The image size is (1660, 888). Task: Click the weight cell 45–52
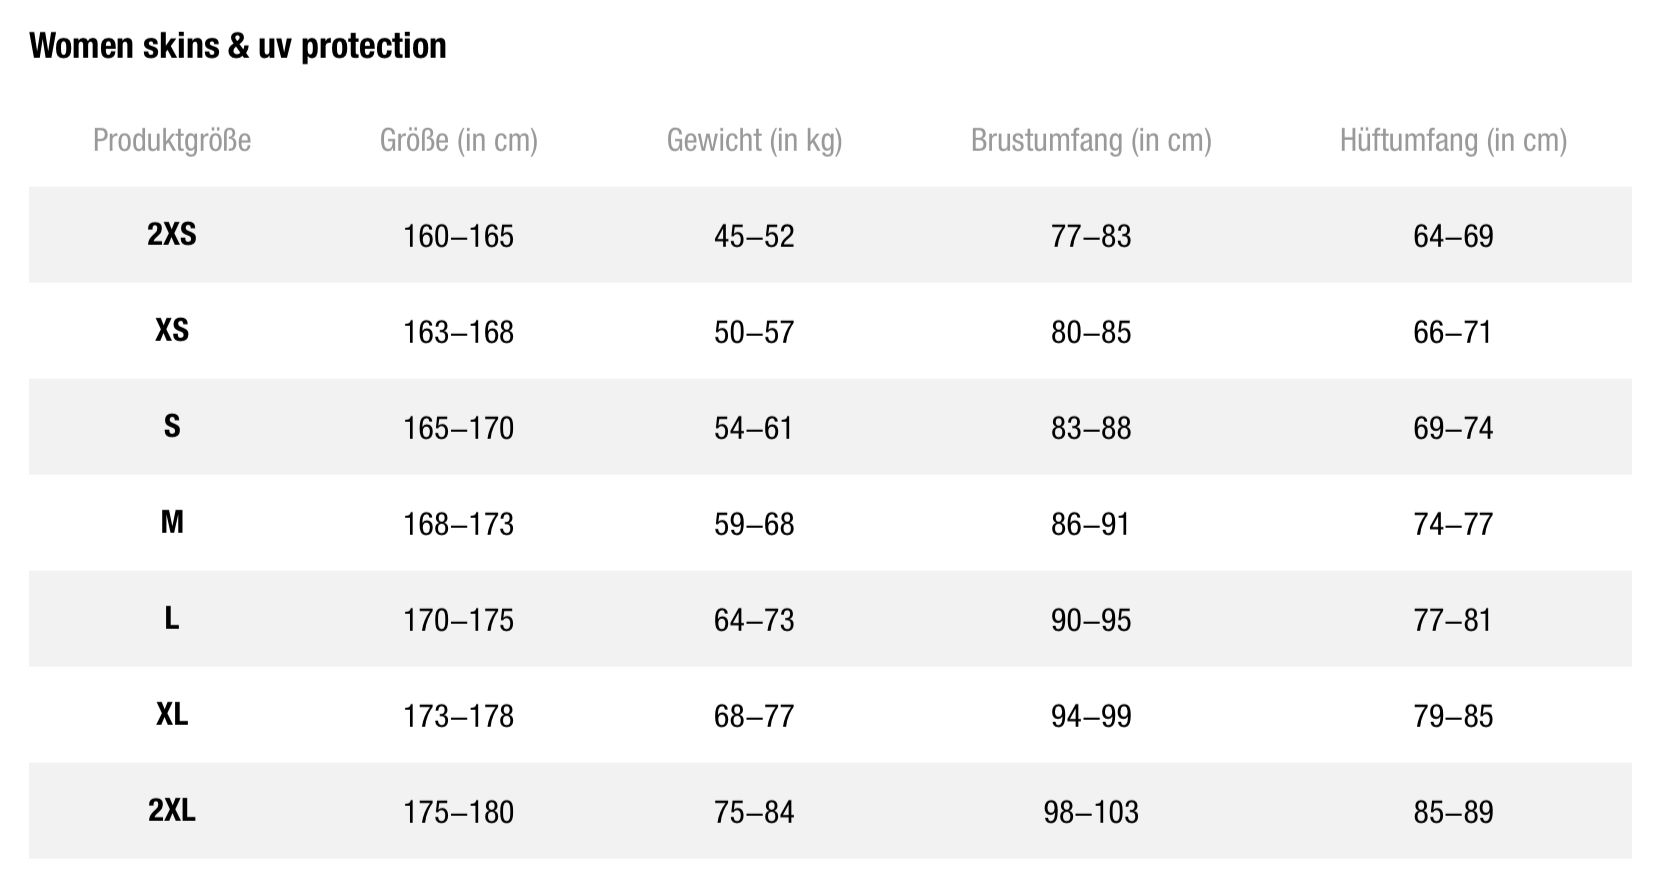click(754, 236)
